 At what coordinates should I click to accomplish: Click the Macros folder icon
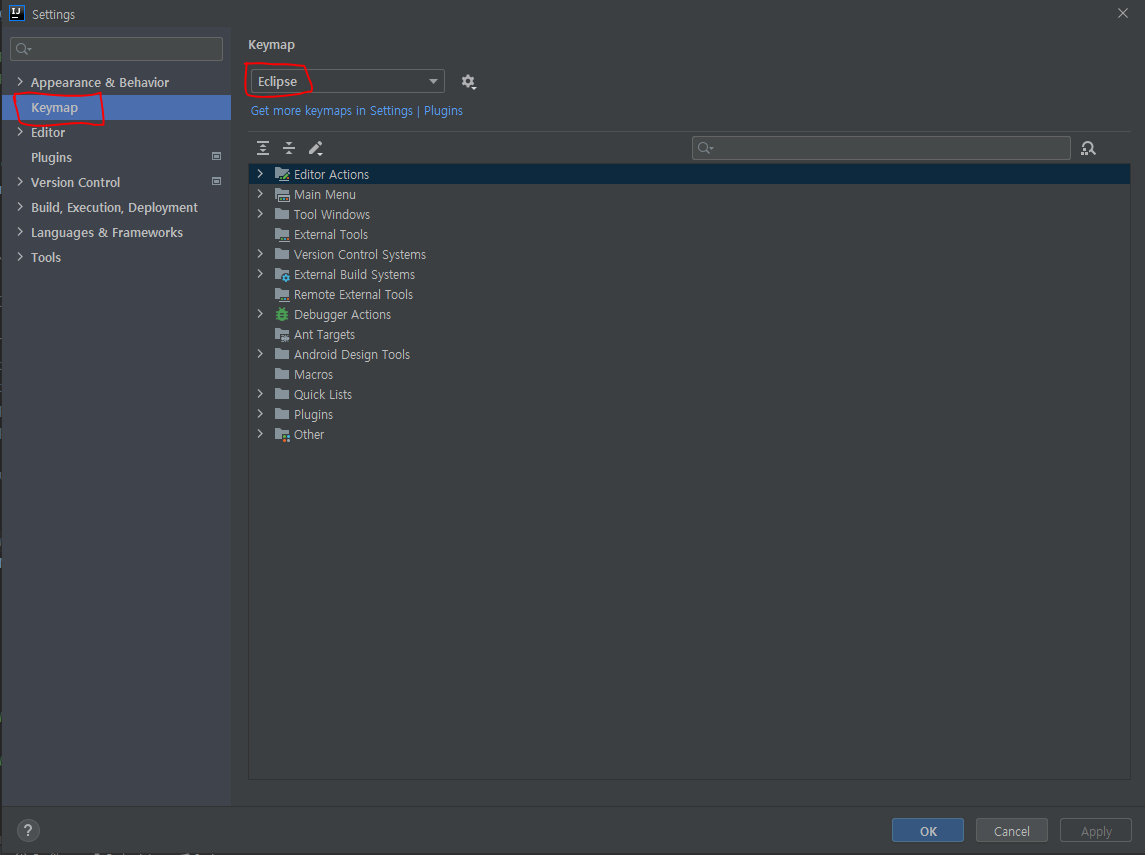282,374
